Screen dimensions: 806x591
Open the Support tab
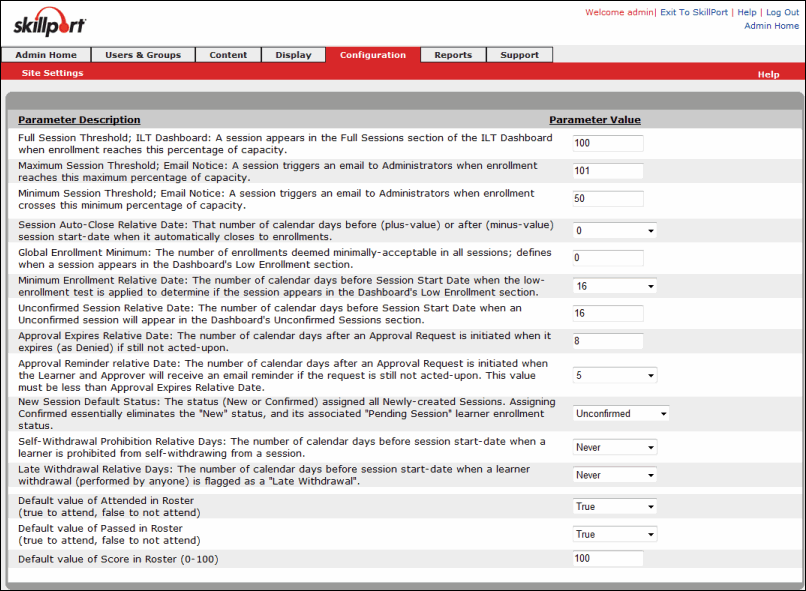coord(519,55)
